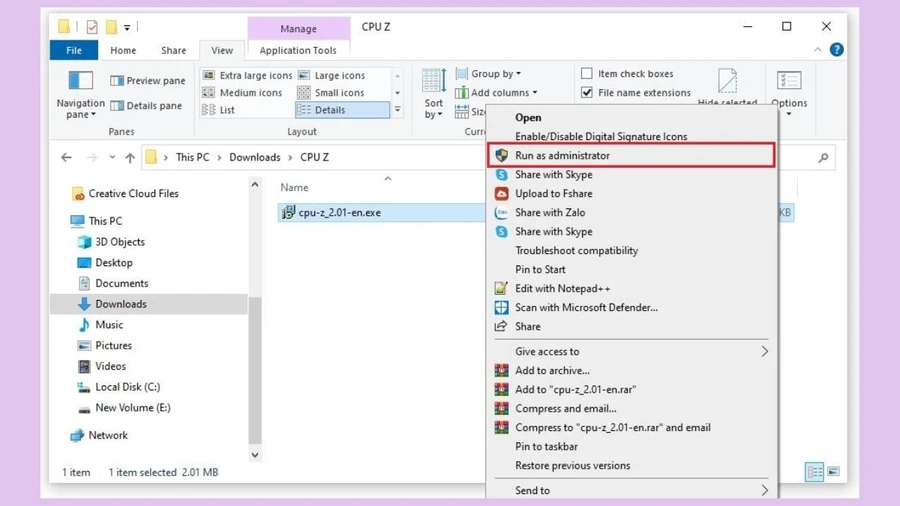Click the Properties checkmark icon in title bar
The width and height of the screenshot is (900, 506).
pos(92,27)
